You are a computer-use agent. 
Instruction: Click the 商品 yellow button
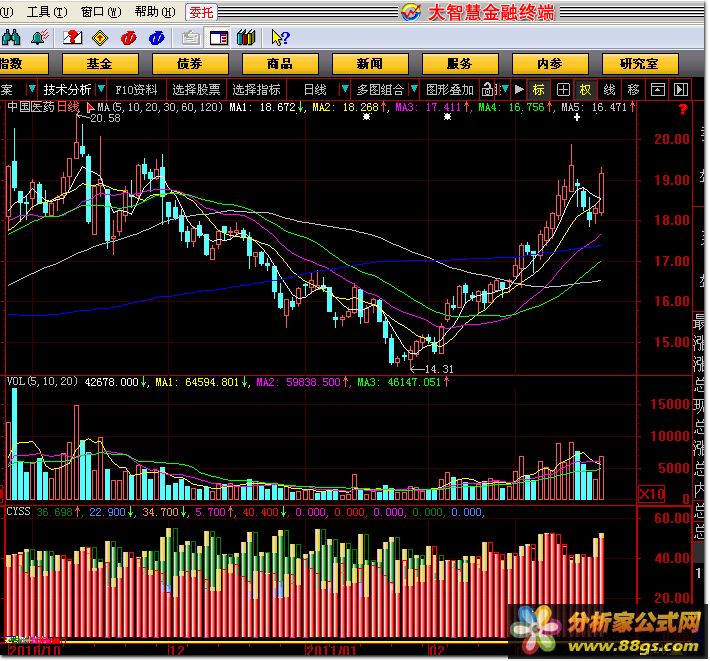tap(280, 64)
